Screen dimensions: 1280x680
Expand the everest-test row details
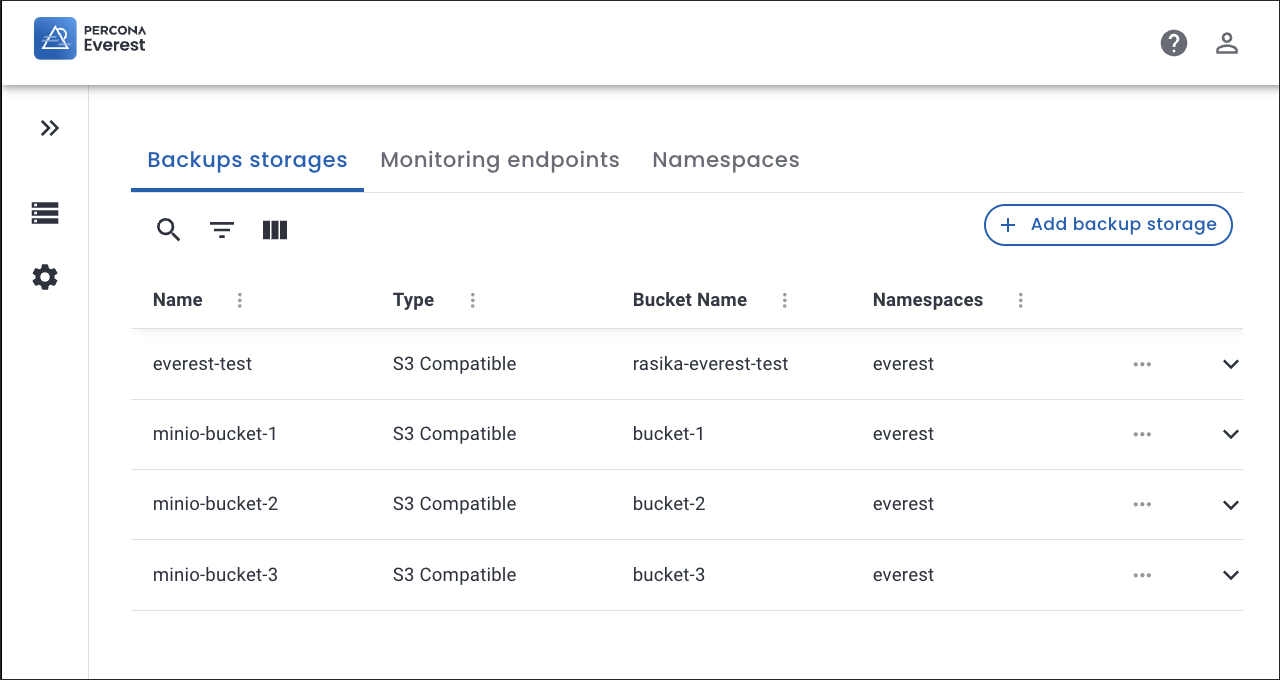point(1231,364)
